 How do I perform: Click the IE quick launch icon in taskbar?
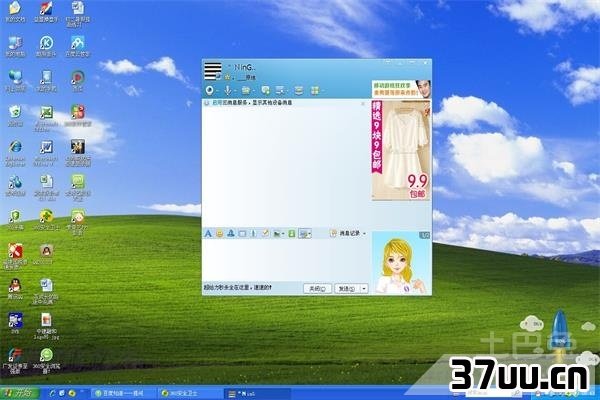(x=52, y=393)
